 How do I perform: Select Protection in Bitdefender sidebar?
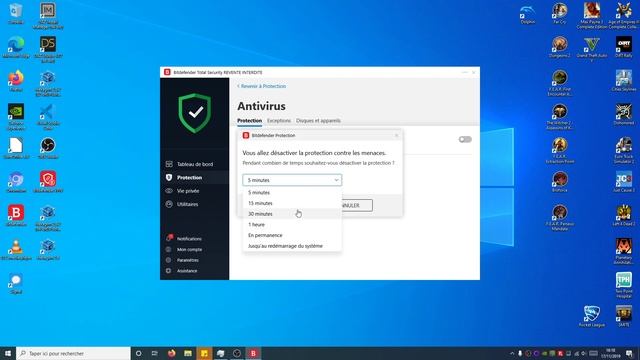point(194,178)
